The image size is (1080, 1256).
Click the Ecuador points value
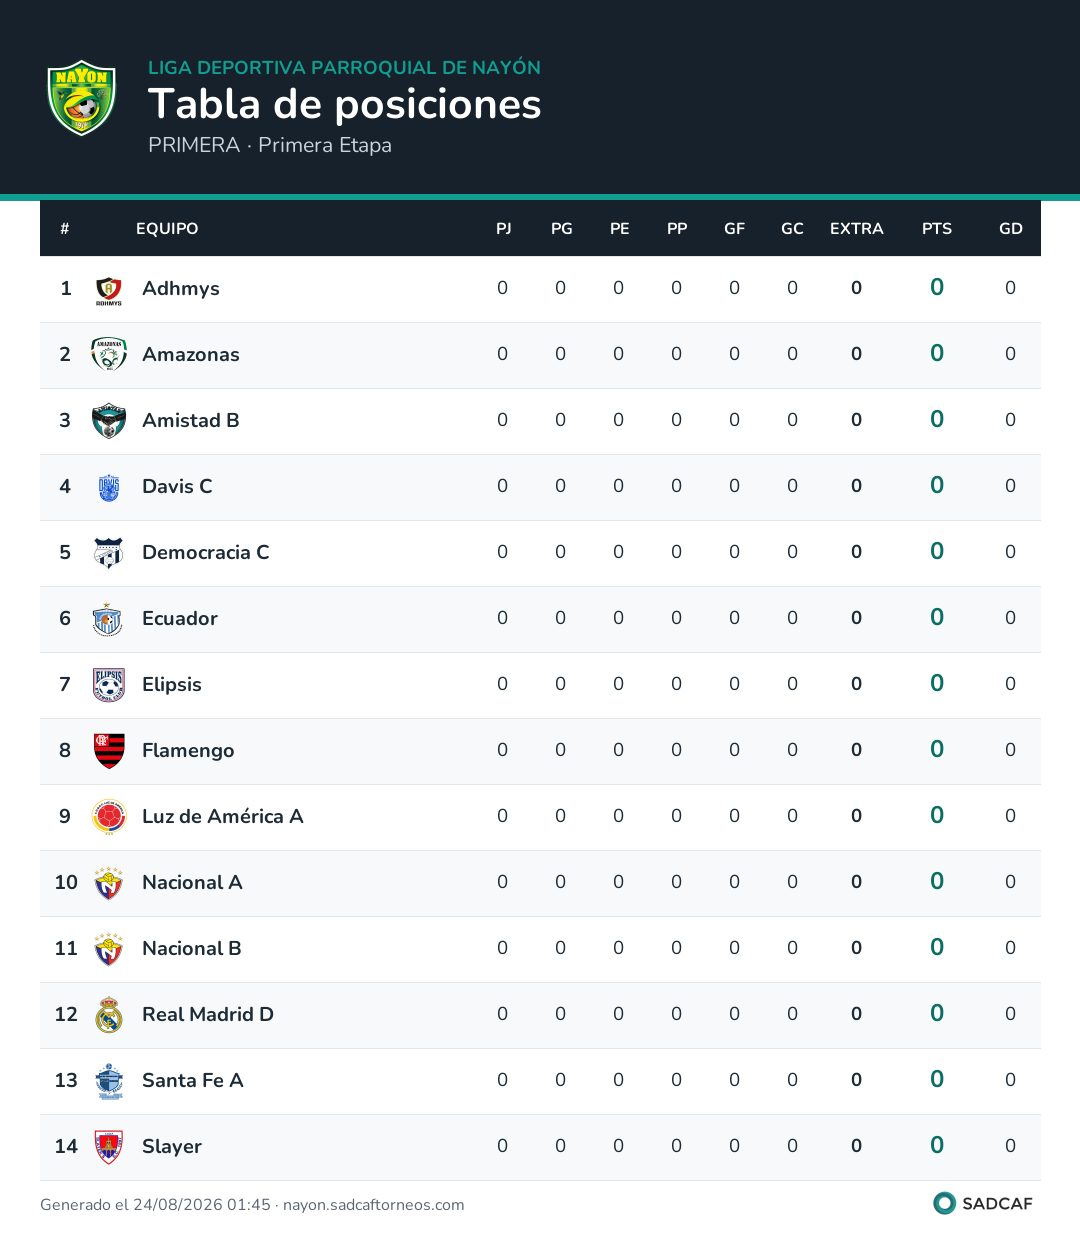coord(937,617)
